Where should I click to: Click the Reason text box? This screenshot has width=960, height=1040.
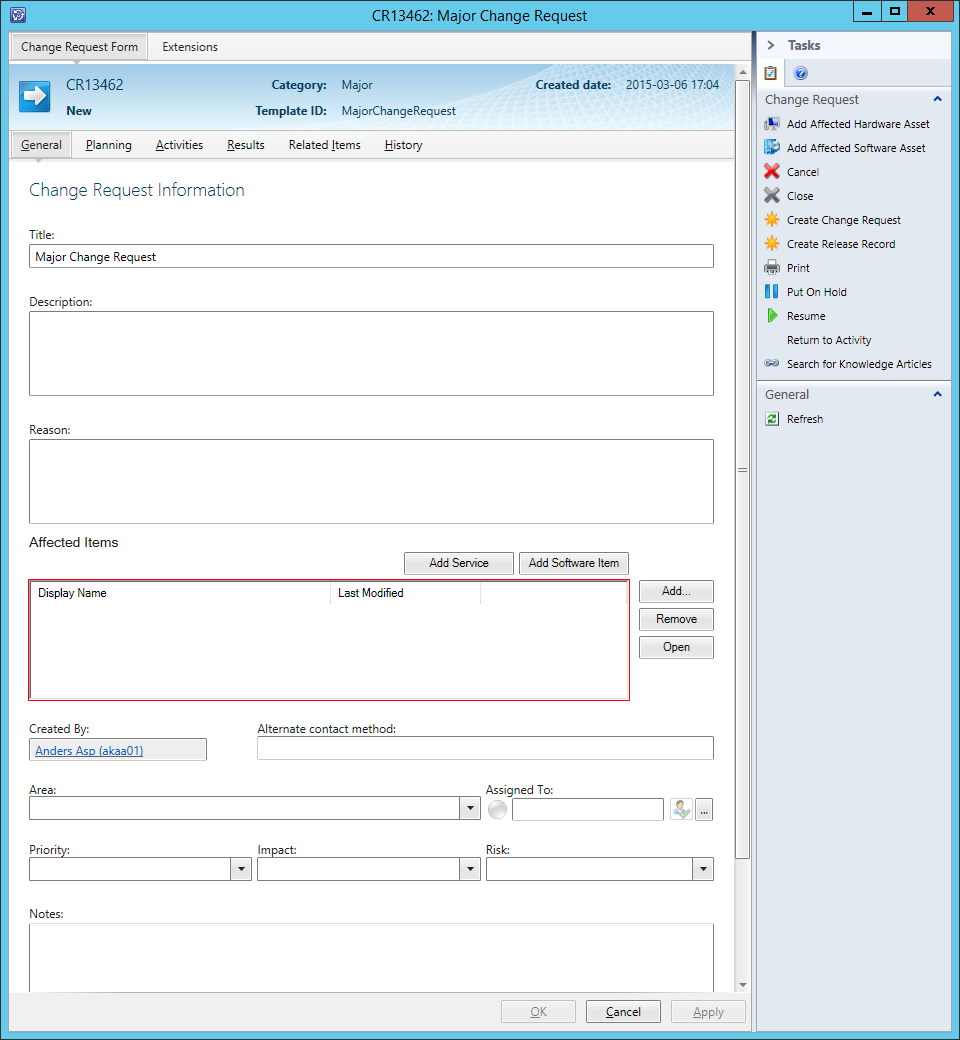point(372,482)
